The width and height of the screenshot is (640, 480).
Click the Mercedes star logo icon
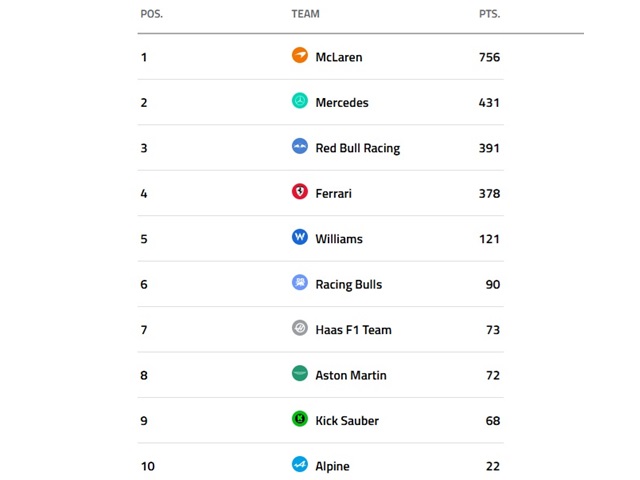pyautogui.click(x=299, y=102)
